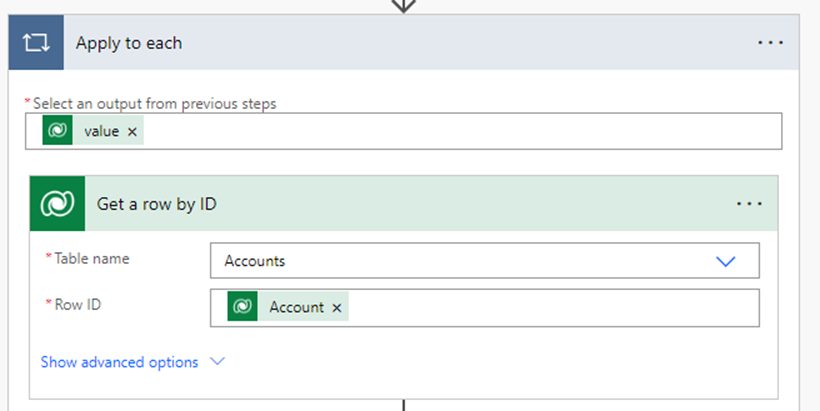Click the Dataverse icon on Account token
The width and height of the screenshot is (820, 411).
pyautogui.click(x=243, y=308)
